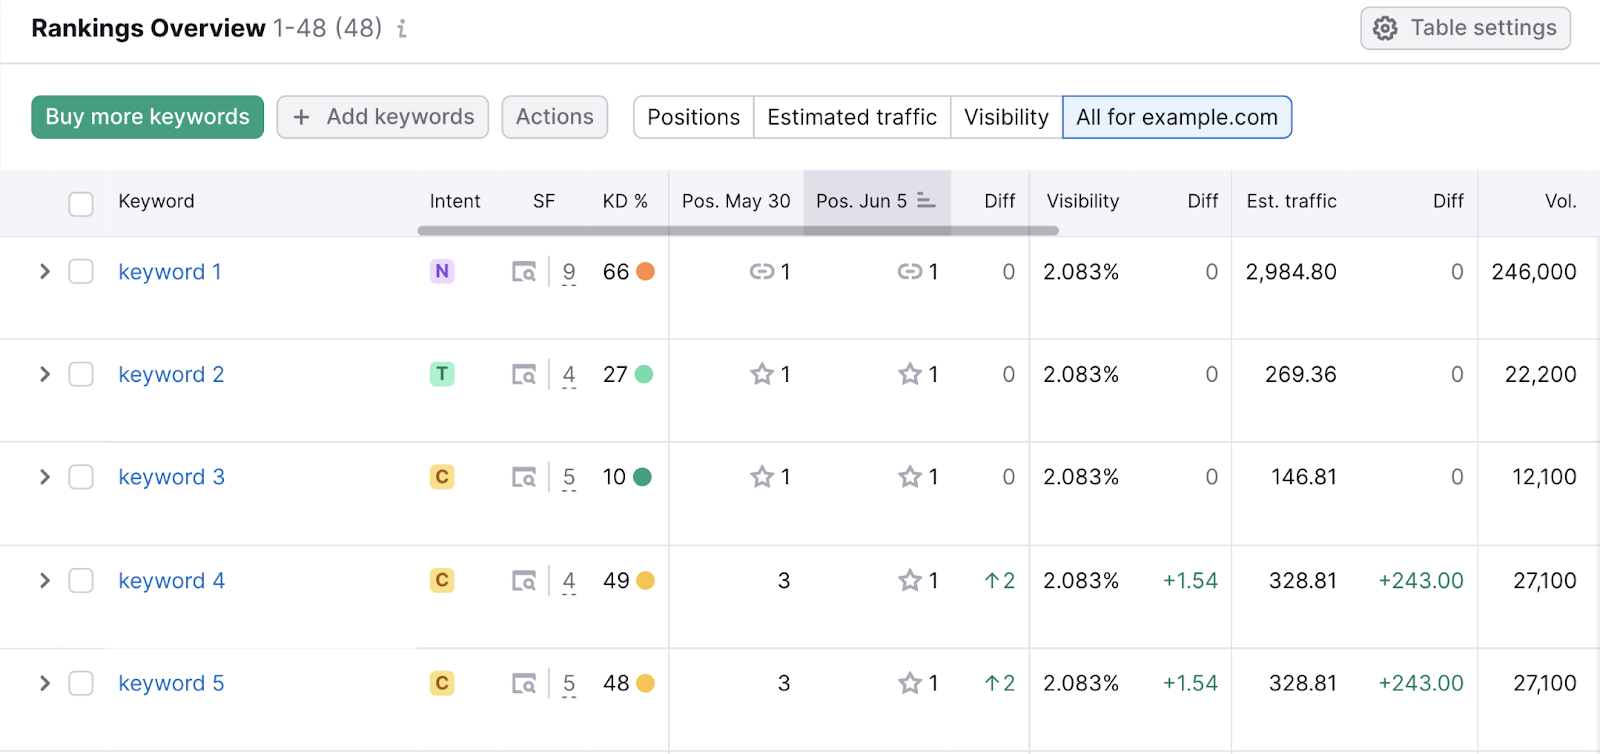Click Buy more keywords button

[x=147, y=117]
